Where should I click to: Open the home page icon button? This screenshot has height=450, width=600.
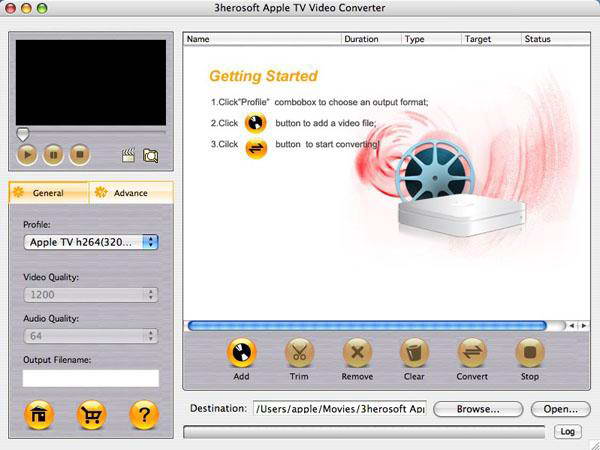(39, 415)
